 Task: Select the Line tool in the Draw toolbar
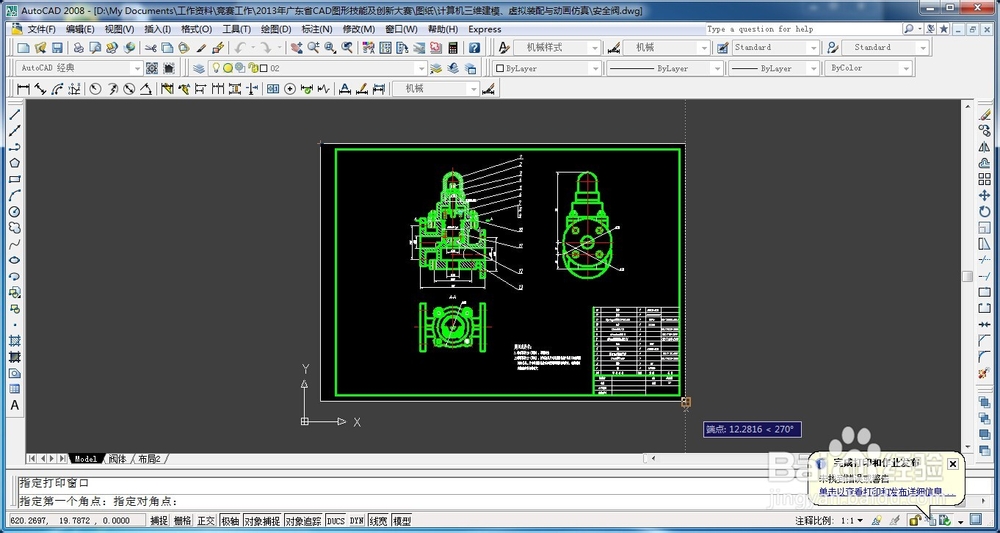click(x=14, y=114)
